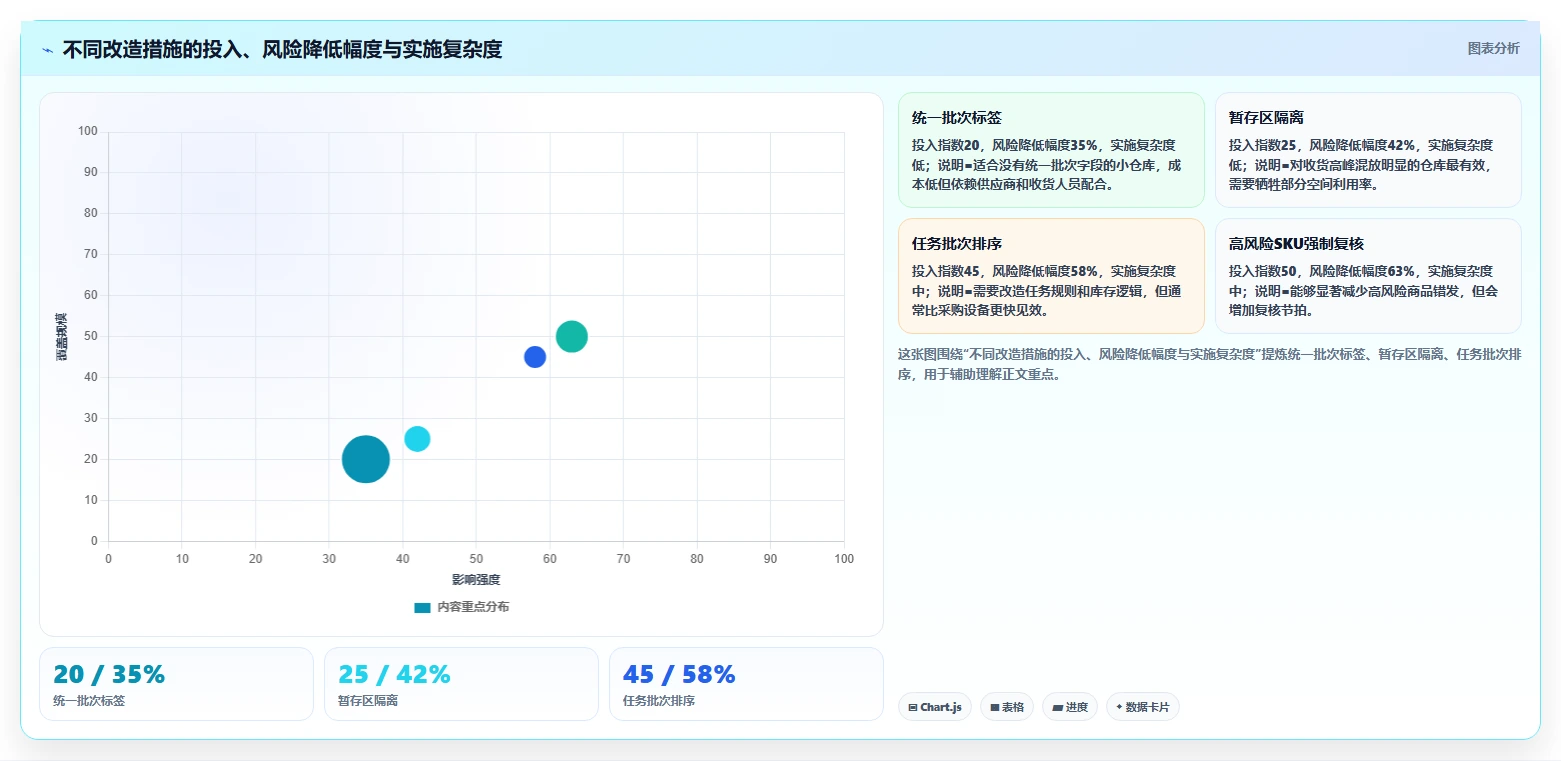This screenshot has width=1561, height=761.
Task: Click the rotated y-axis title of the chart
Action: tap(62, 337)
